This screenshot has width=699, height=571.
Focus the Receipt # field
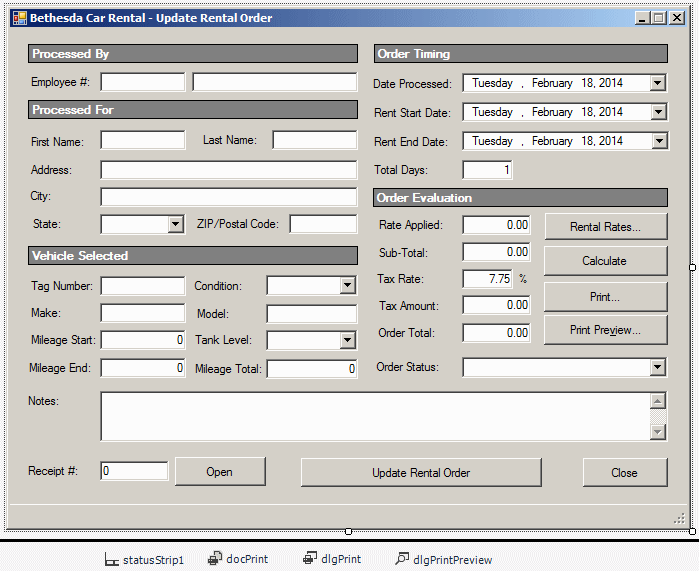pos(134,471)
